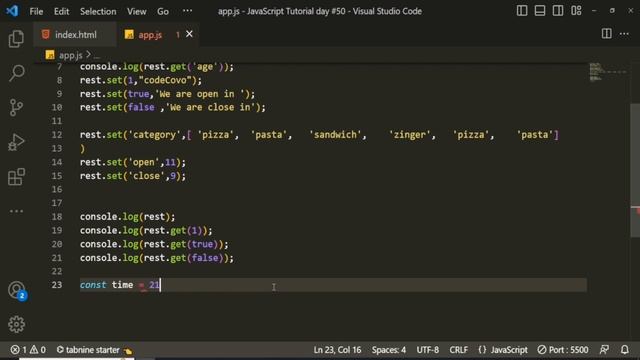Open the feedback icon in status bar
This screenshot has width=640, height=360.
click(x=604, y=350)
